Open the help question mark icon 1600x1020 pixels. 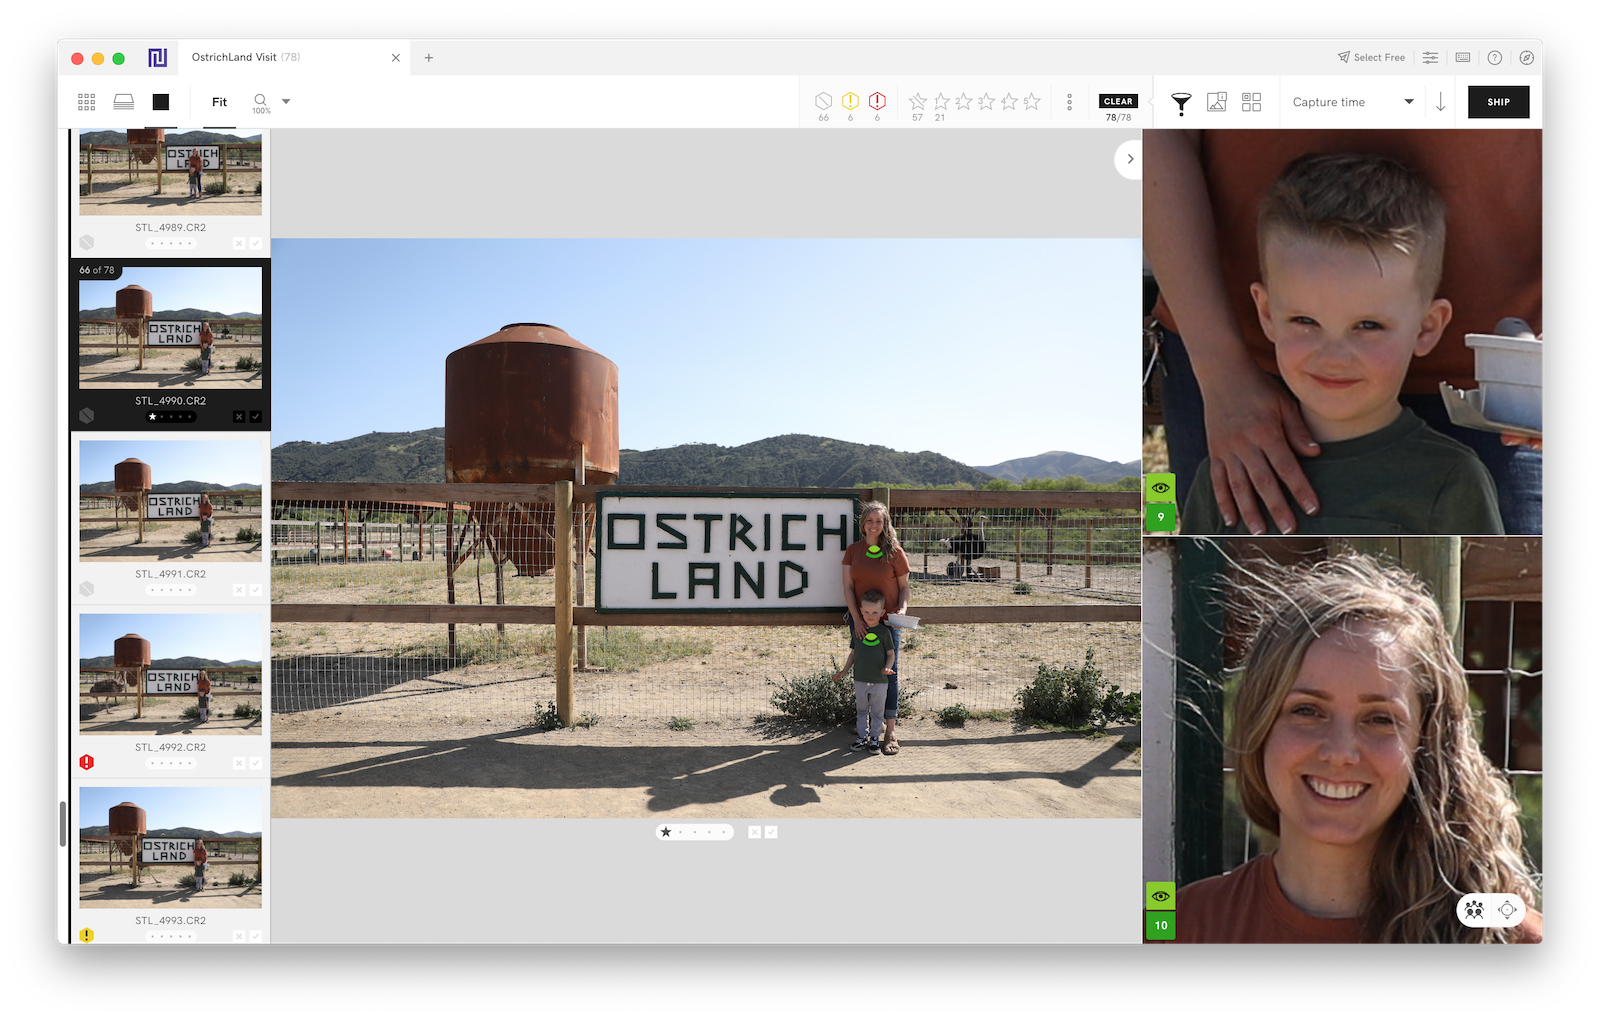click(1495, 58)
